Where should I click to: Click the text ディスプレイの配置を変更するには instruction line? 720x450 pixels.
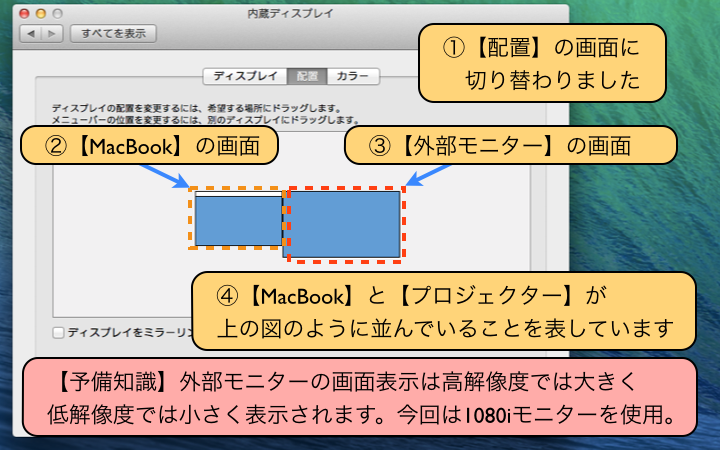coord(197,109)
